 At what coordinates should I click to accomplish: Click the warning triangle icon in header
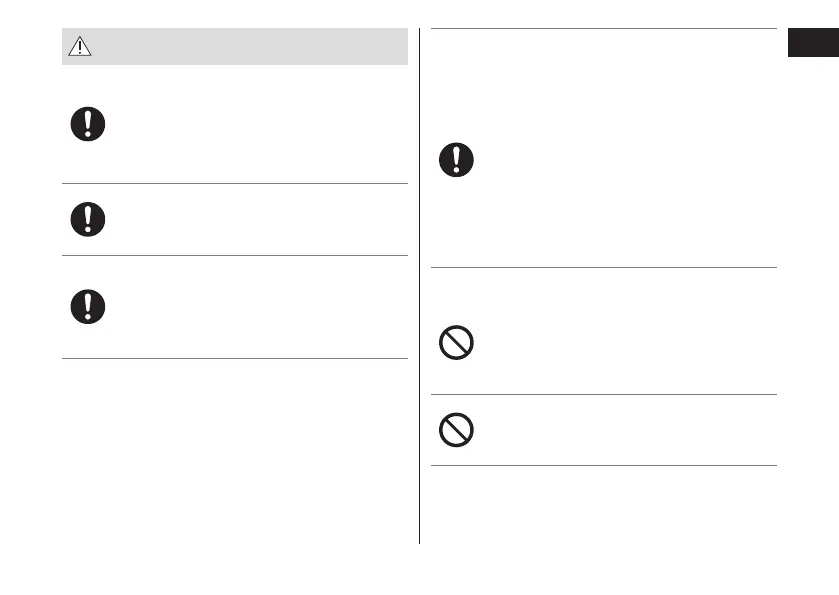(x=78, y=46)
